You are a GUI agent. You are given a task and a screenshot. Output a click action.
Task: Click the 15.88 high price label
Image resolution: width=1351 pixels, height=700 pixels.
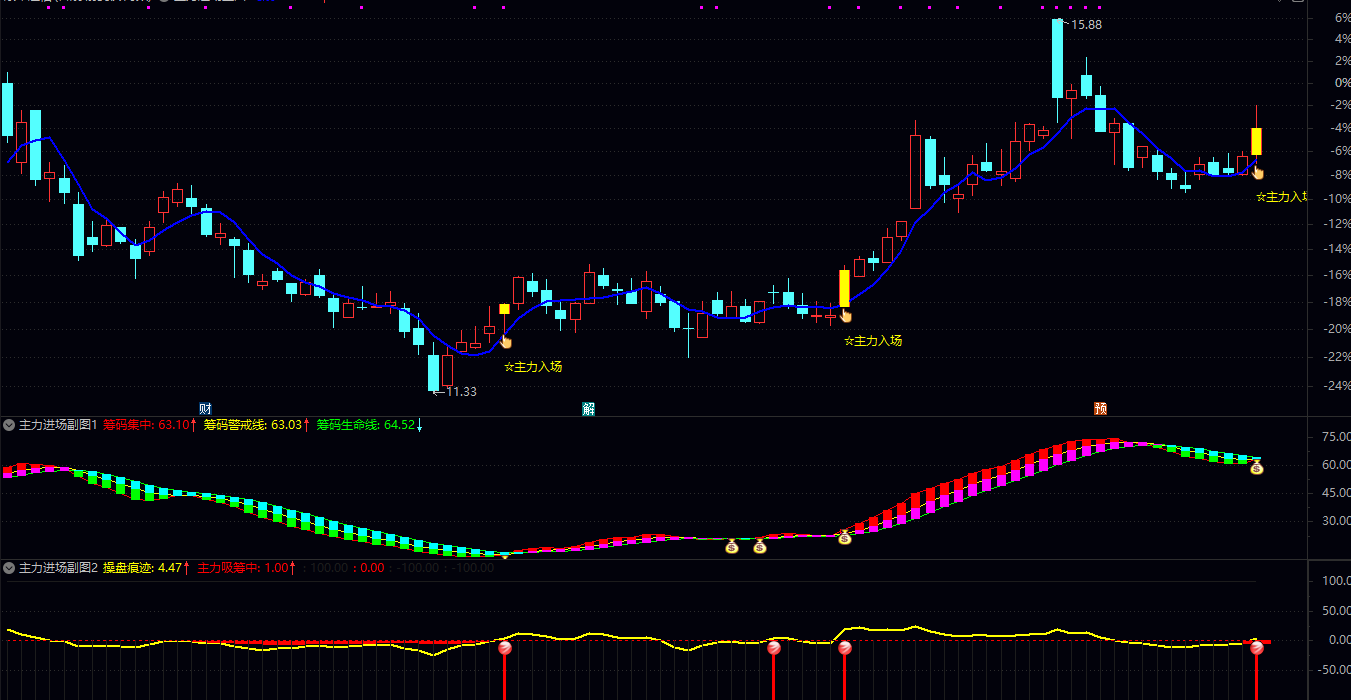(1086, 25)
